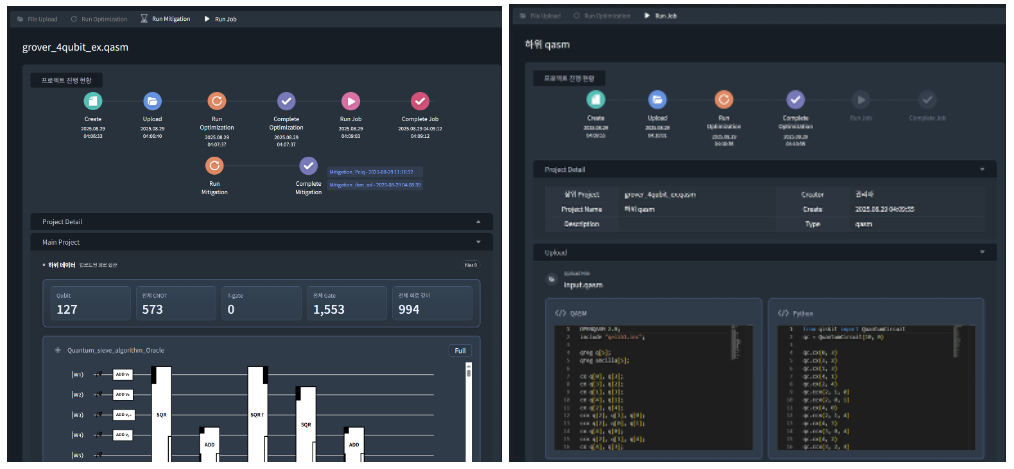Click the Complete Optimization checkmark icon under 하위 qasm
1014x469 pixels.
tap(795, 99)
